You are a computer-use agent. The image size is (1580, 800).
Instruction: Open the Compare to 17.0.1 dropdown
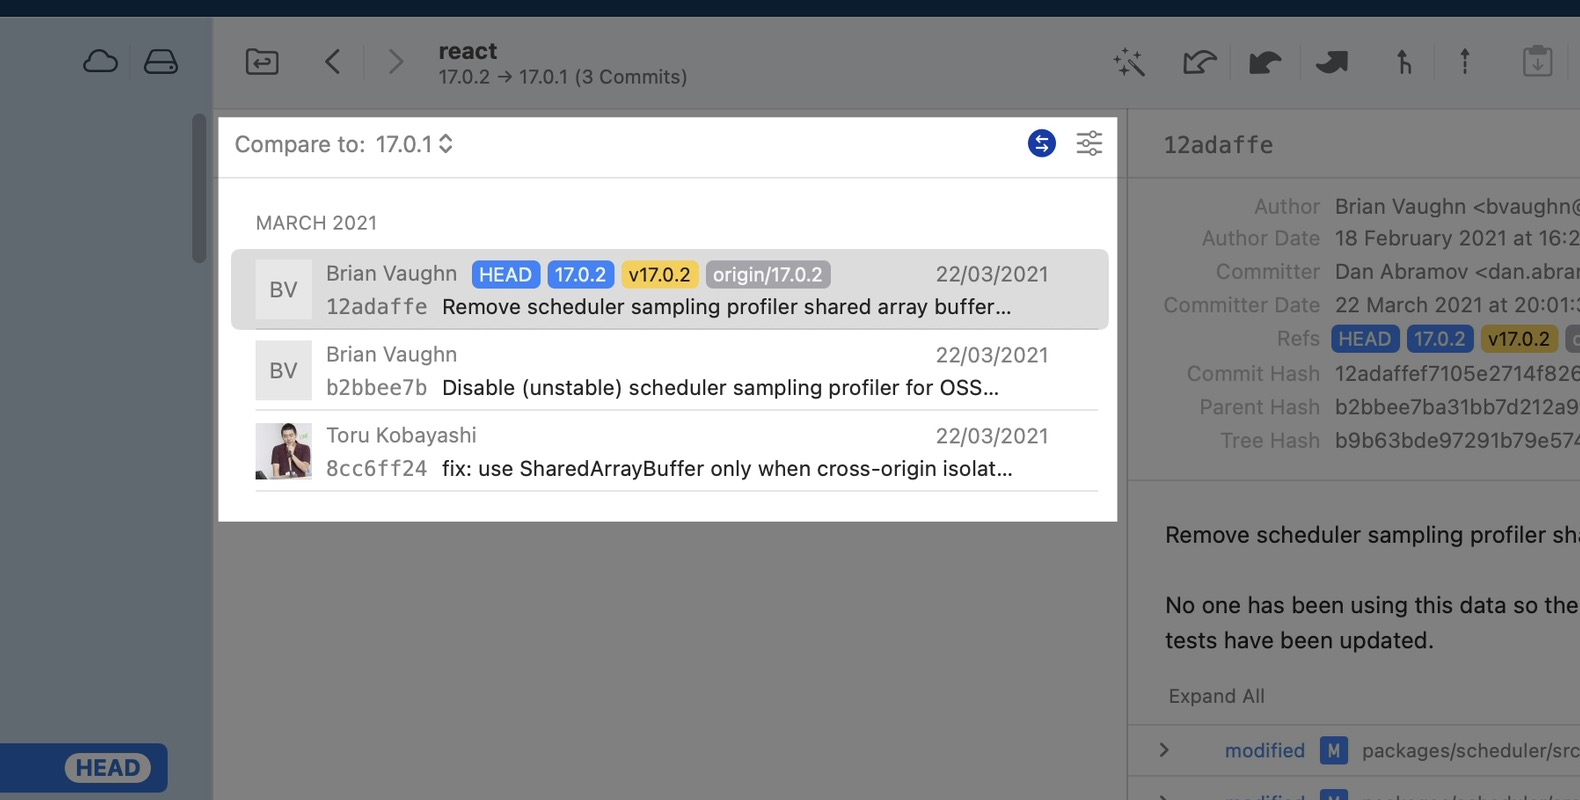[414, 144]
